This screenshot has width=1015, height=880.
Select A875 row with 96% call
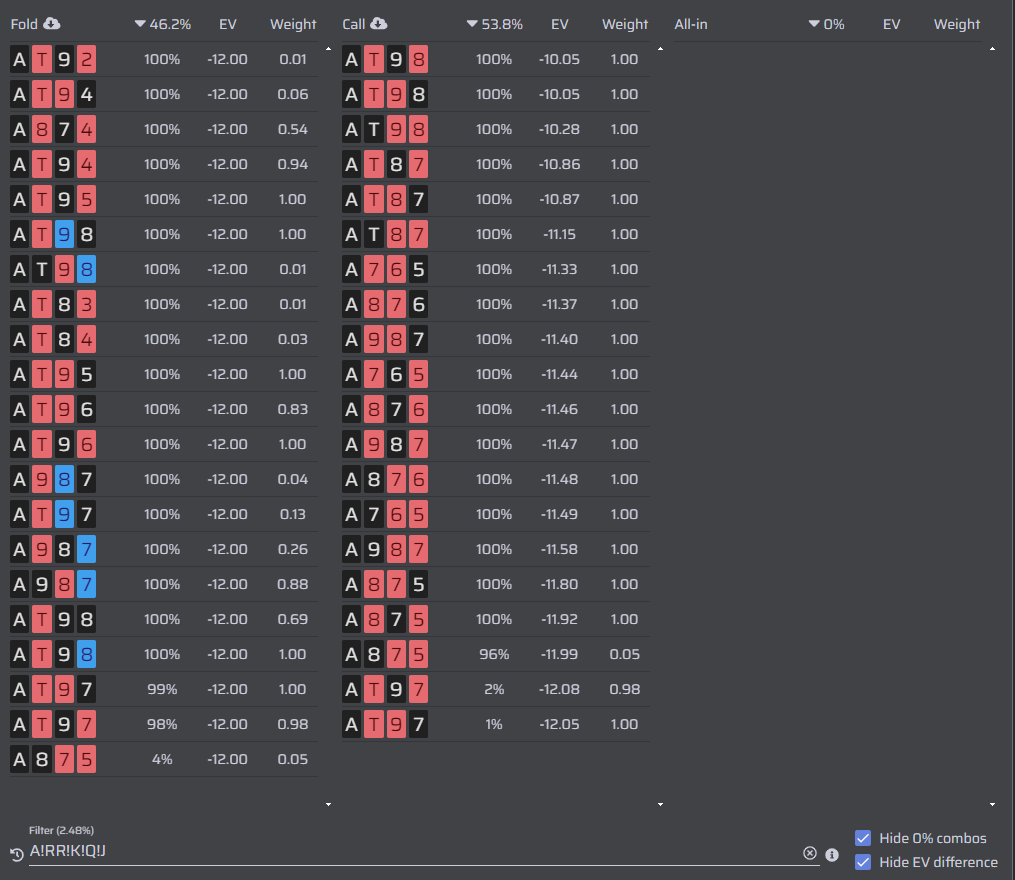(495, 654)
